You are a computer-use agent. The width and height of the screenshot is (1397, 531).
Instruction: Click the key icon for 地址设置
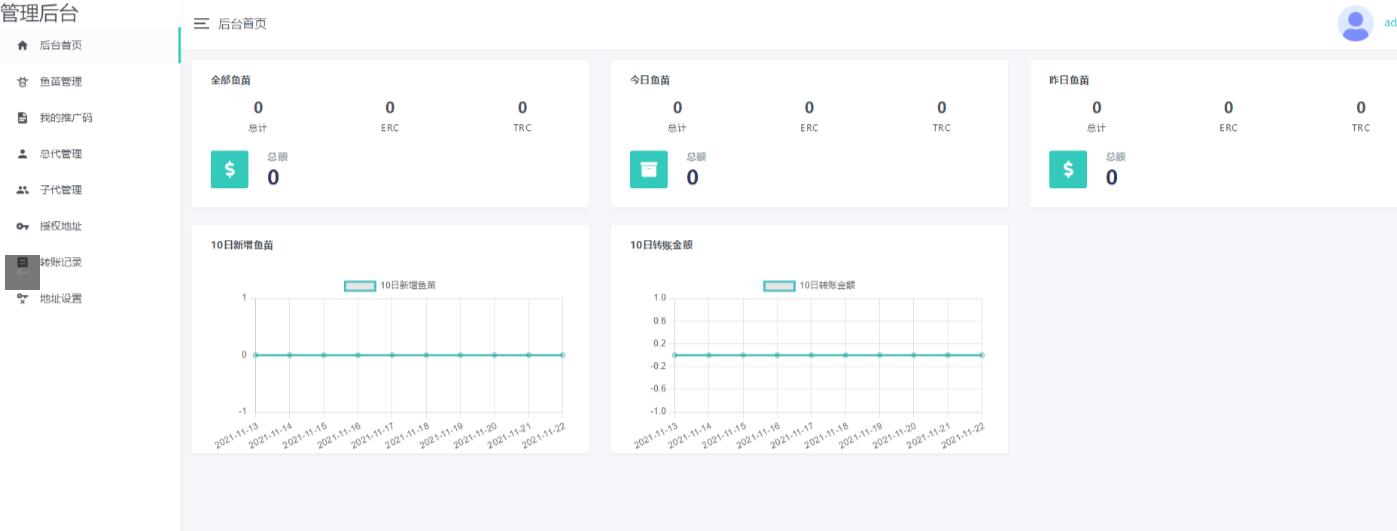(23, 298)
